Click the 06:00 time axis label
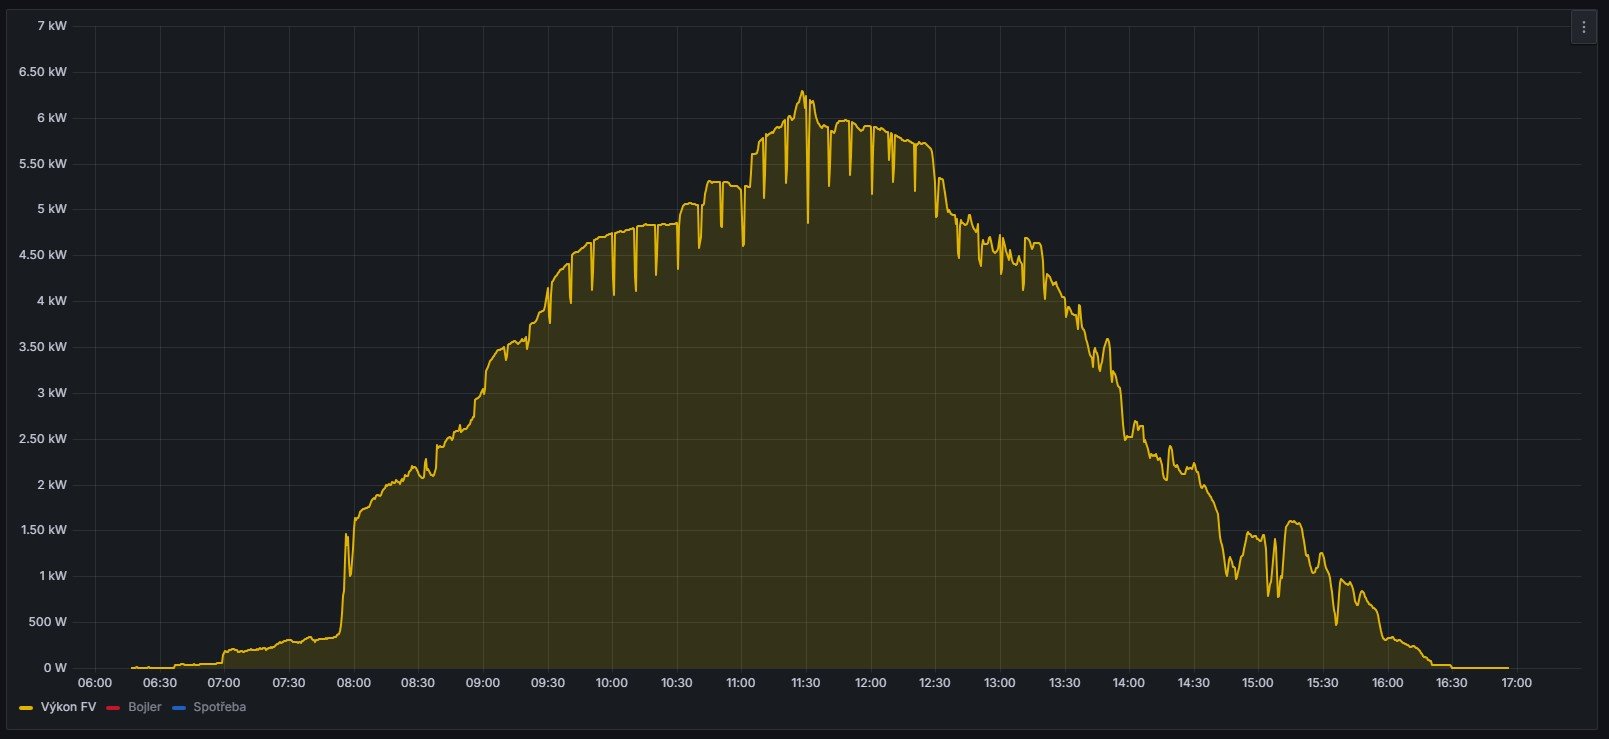The image size is (1609, 739). point(95,683)
